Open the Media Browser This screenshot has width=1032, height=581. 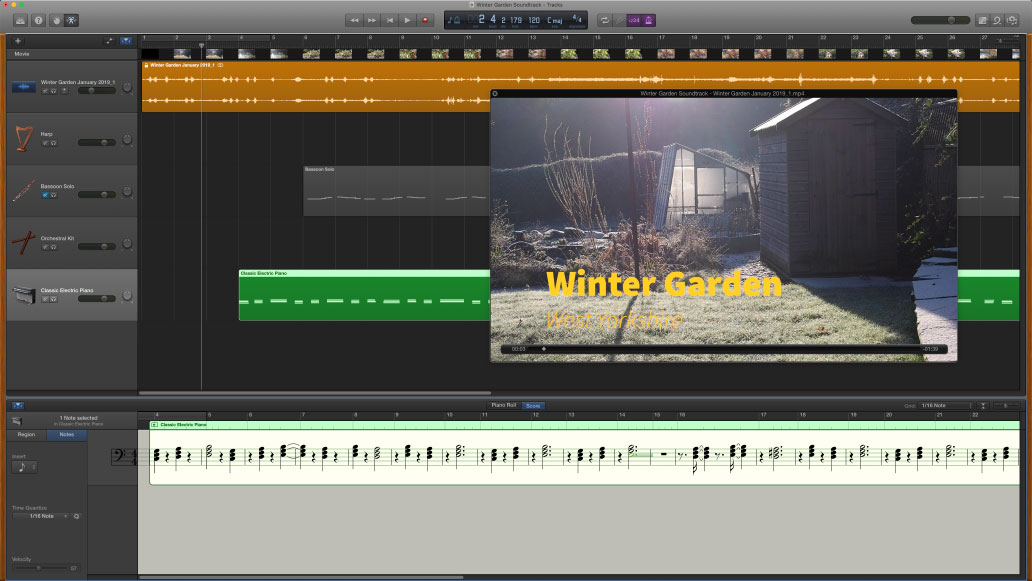point(1014,20)
